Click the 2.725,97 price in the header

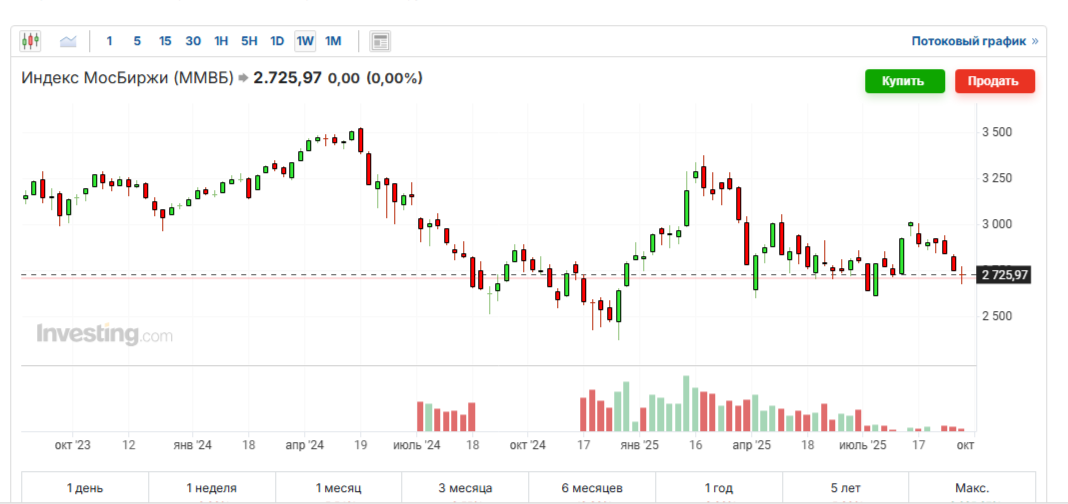click(287, 78)
